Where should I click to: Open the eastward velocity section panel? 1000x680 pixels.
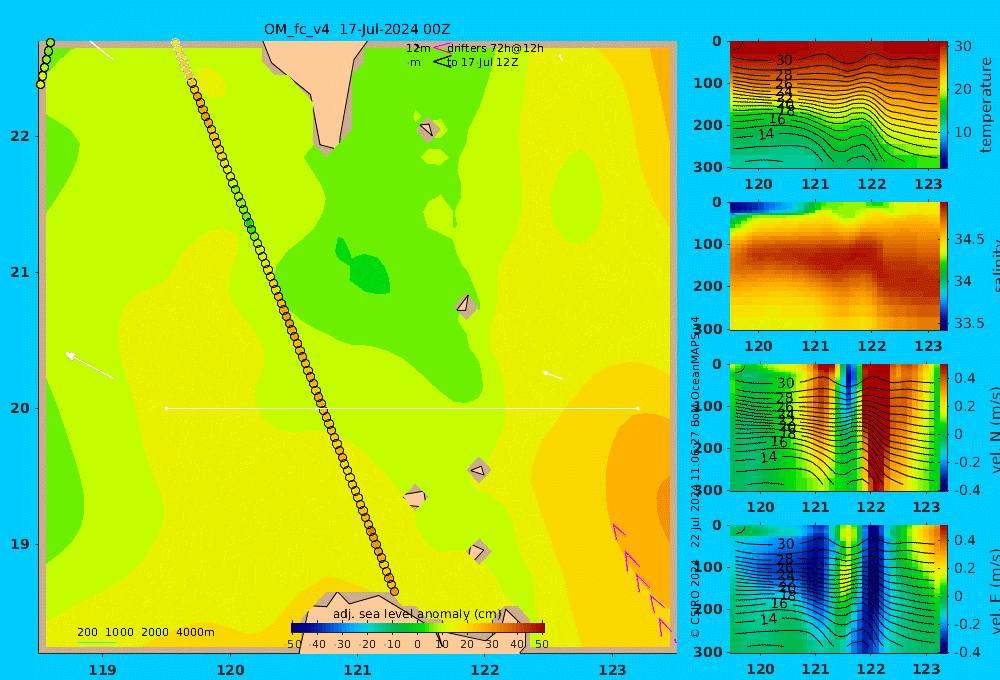point(835,589)
